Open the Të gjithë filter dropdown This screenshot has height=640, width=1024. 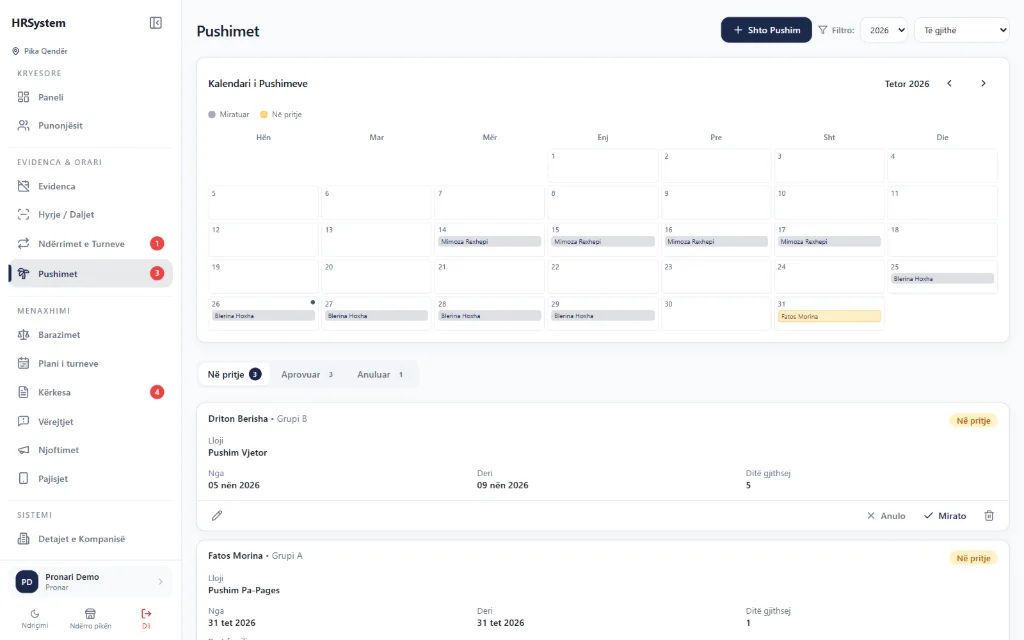pyautogui.click(x=961, y=30)
